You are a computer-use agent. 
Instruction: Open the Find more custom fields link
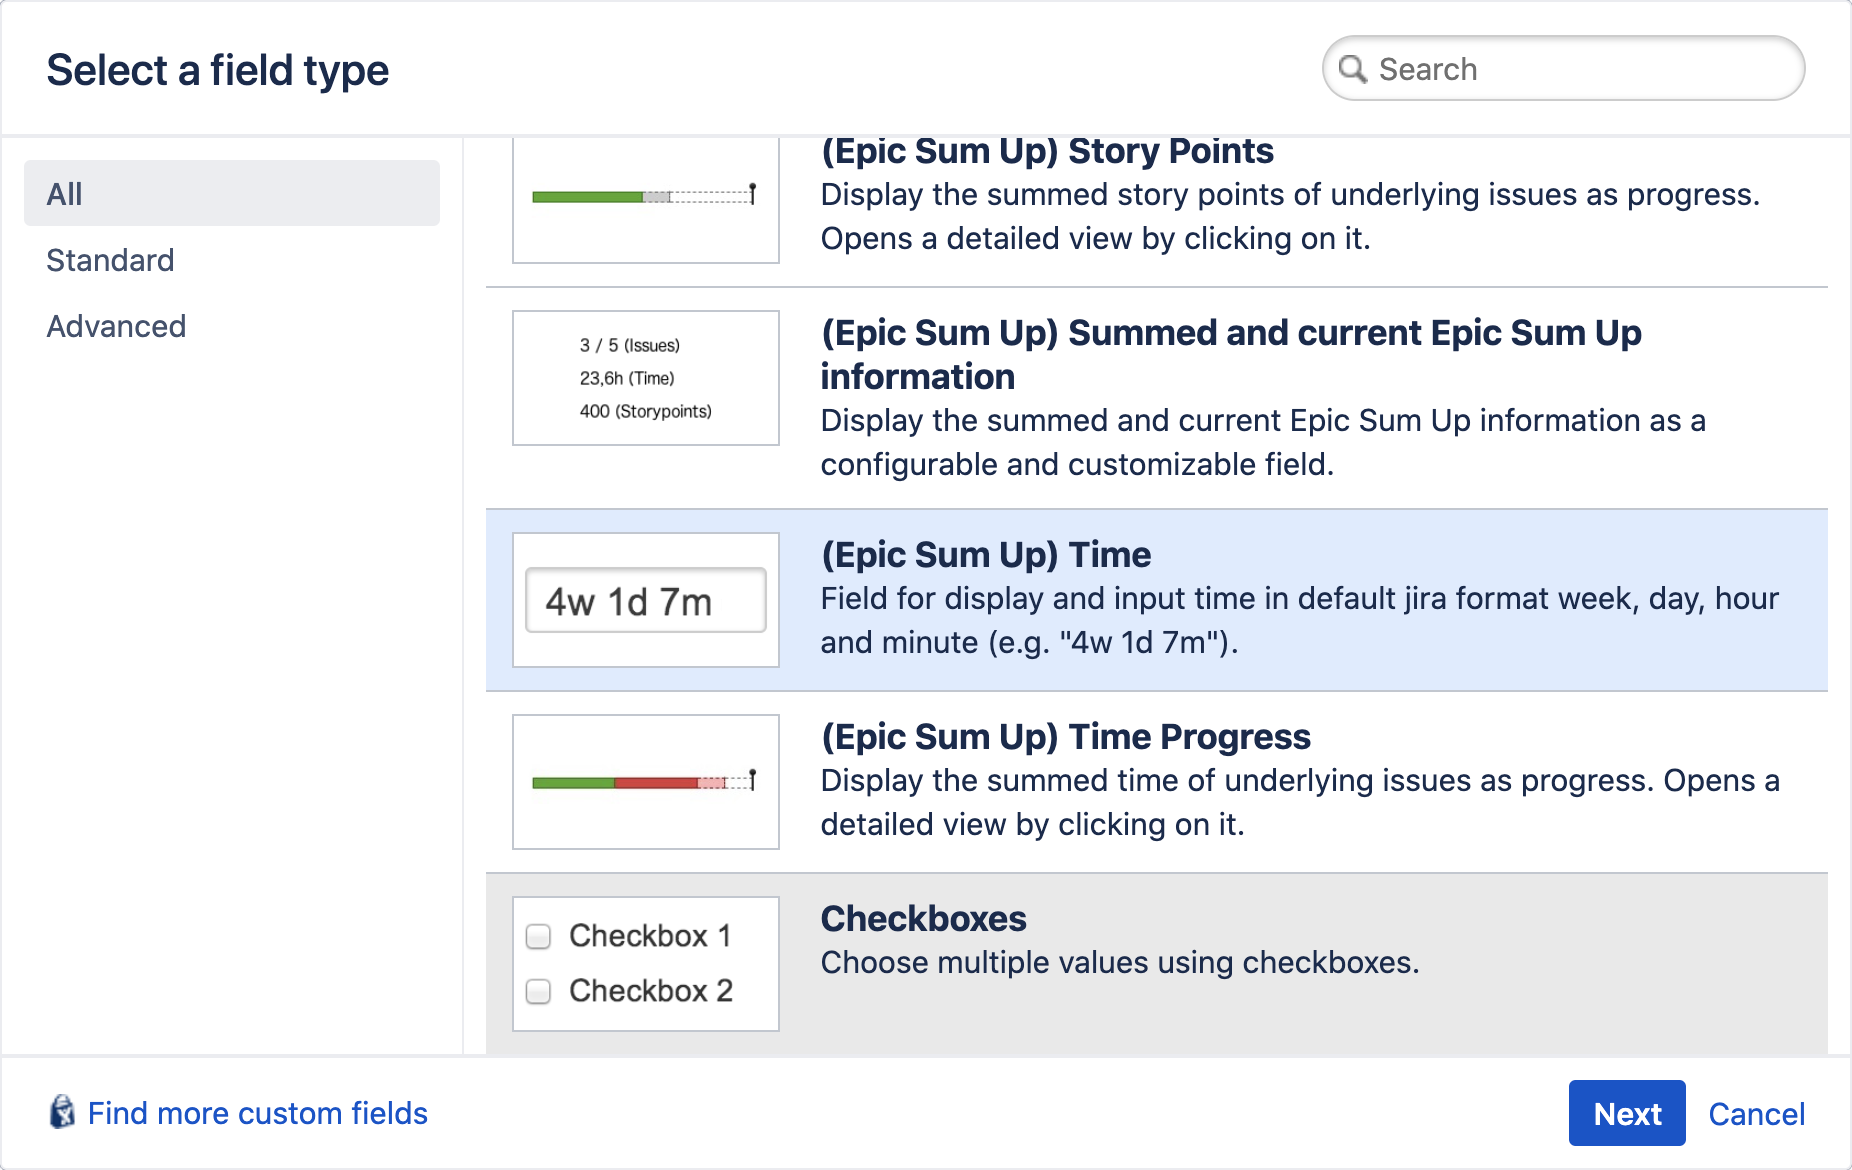pyautogui.click(x=257, y=1113)
